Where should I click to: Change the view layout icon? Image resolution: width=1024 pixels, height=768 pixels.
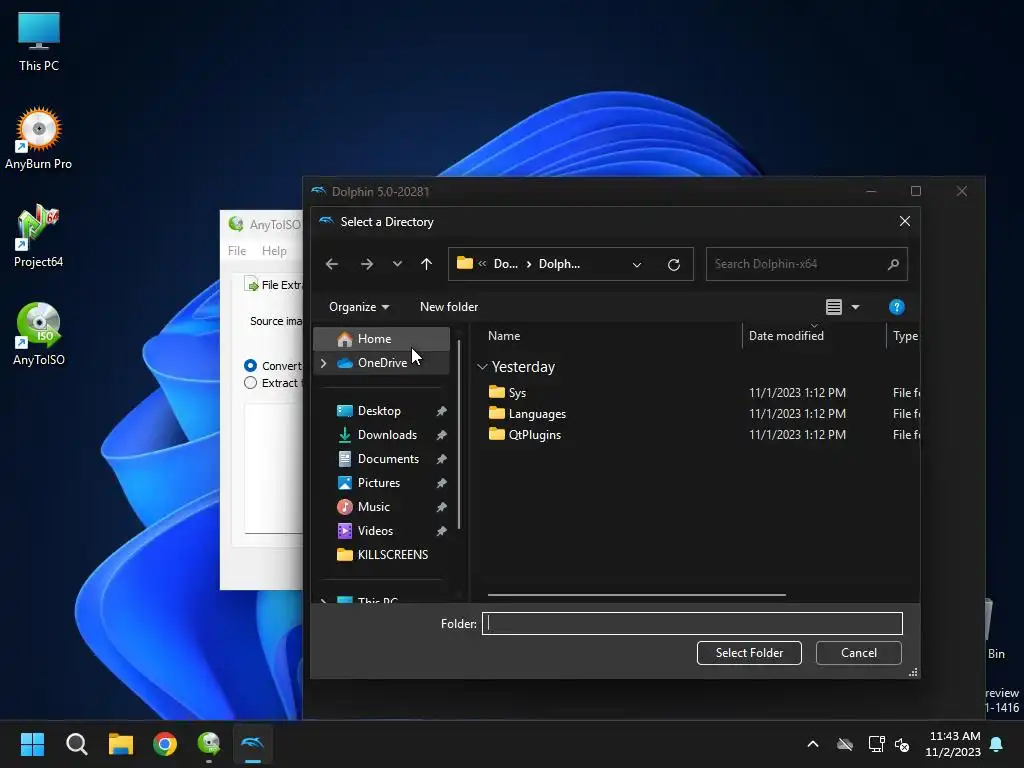click(834, 307)
